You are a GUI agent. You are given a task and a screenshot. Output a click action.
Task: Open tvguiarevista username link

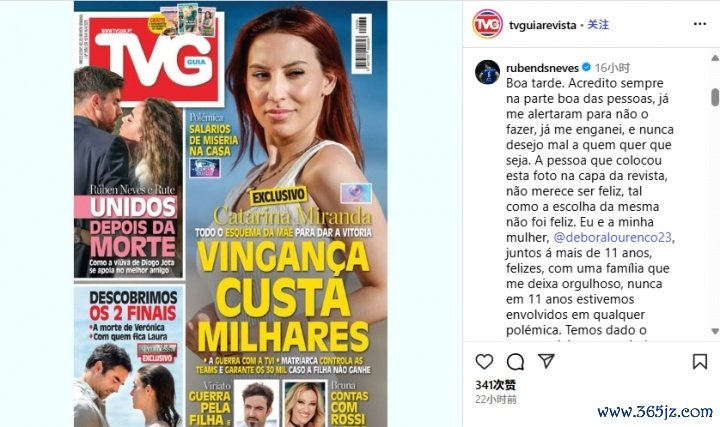542,25
